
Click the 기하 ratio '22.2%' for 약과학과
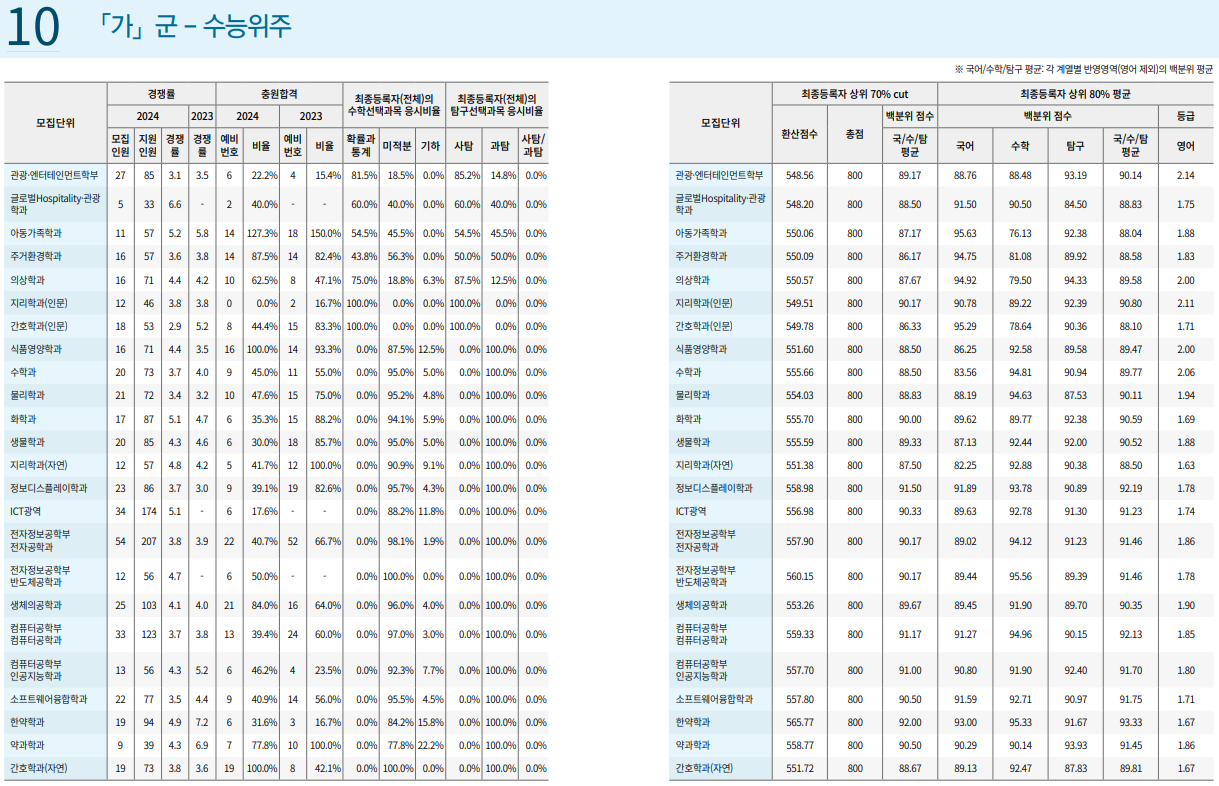(431, 745)
